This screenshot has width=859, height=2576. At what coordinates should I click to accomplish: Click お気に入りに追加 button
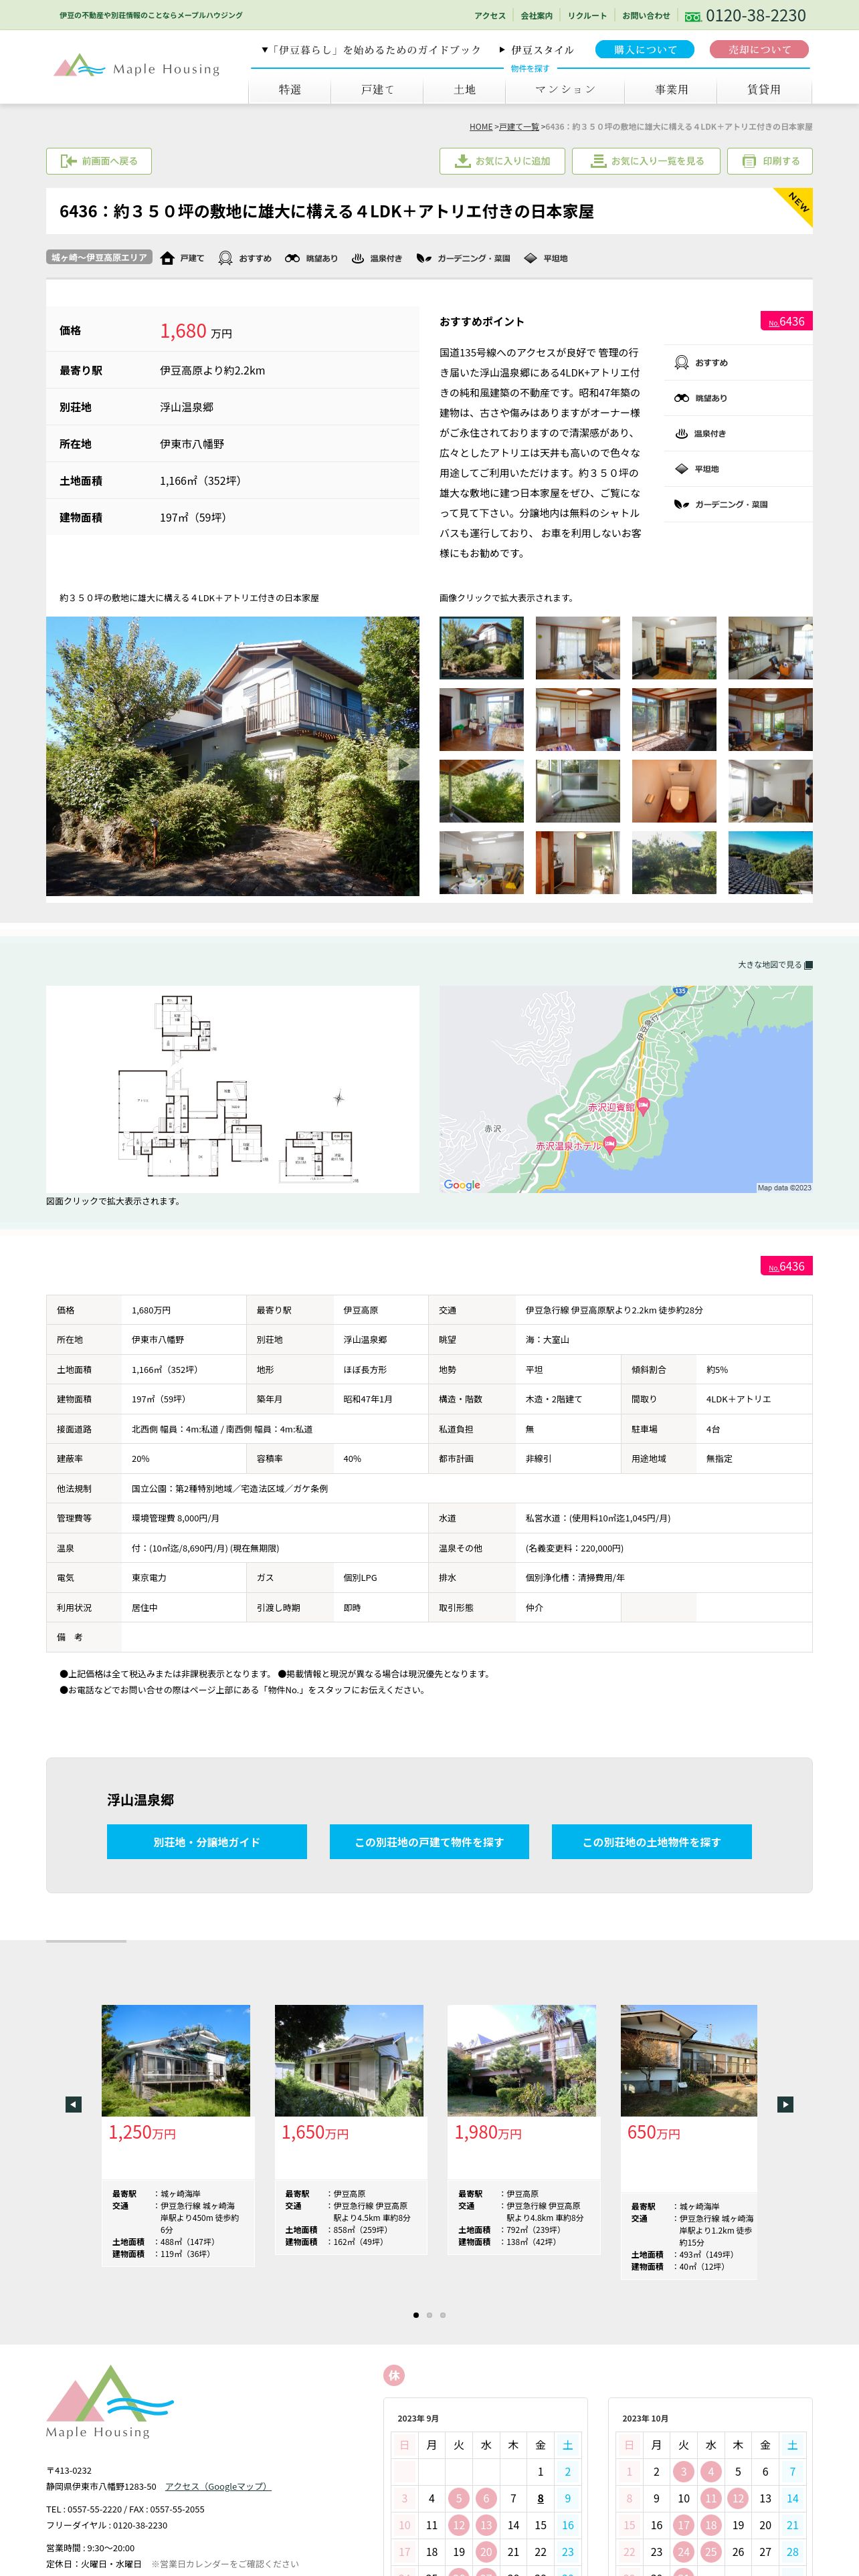point(502,161)
